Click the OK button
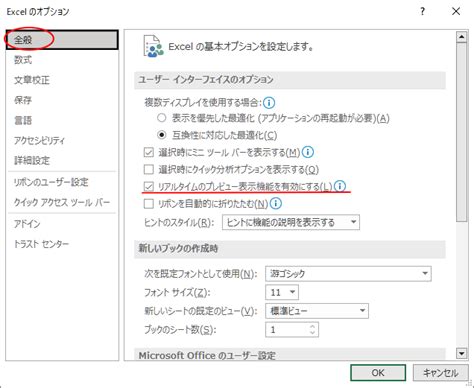 click(378, 372)
